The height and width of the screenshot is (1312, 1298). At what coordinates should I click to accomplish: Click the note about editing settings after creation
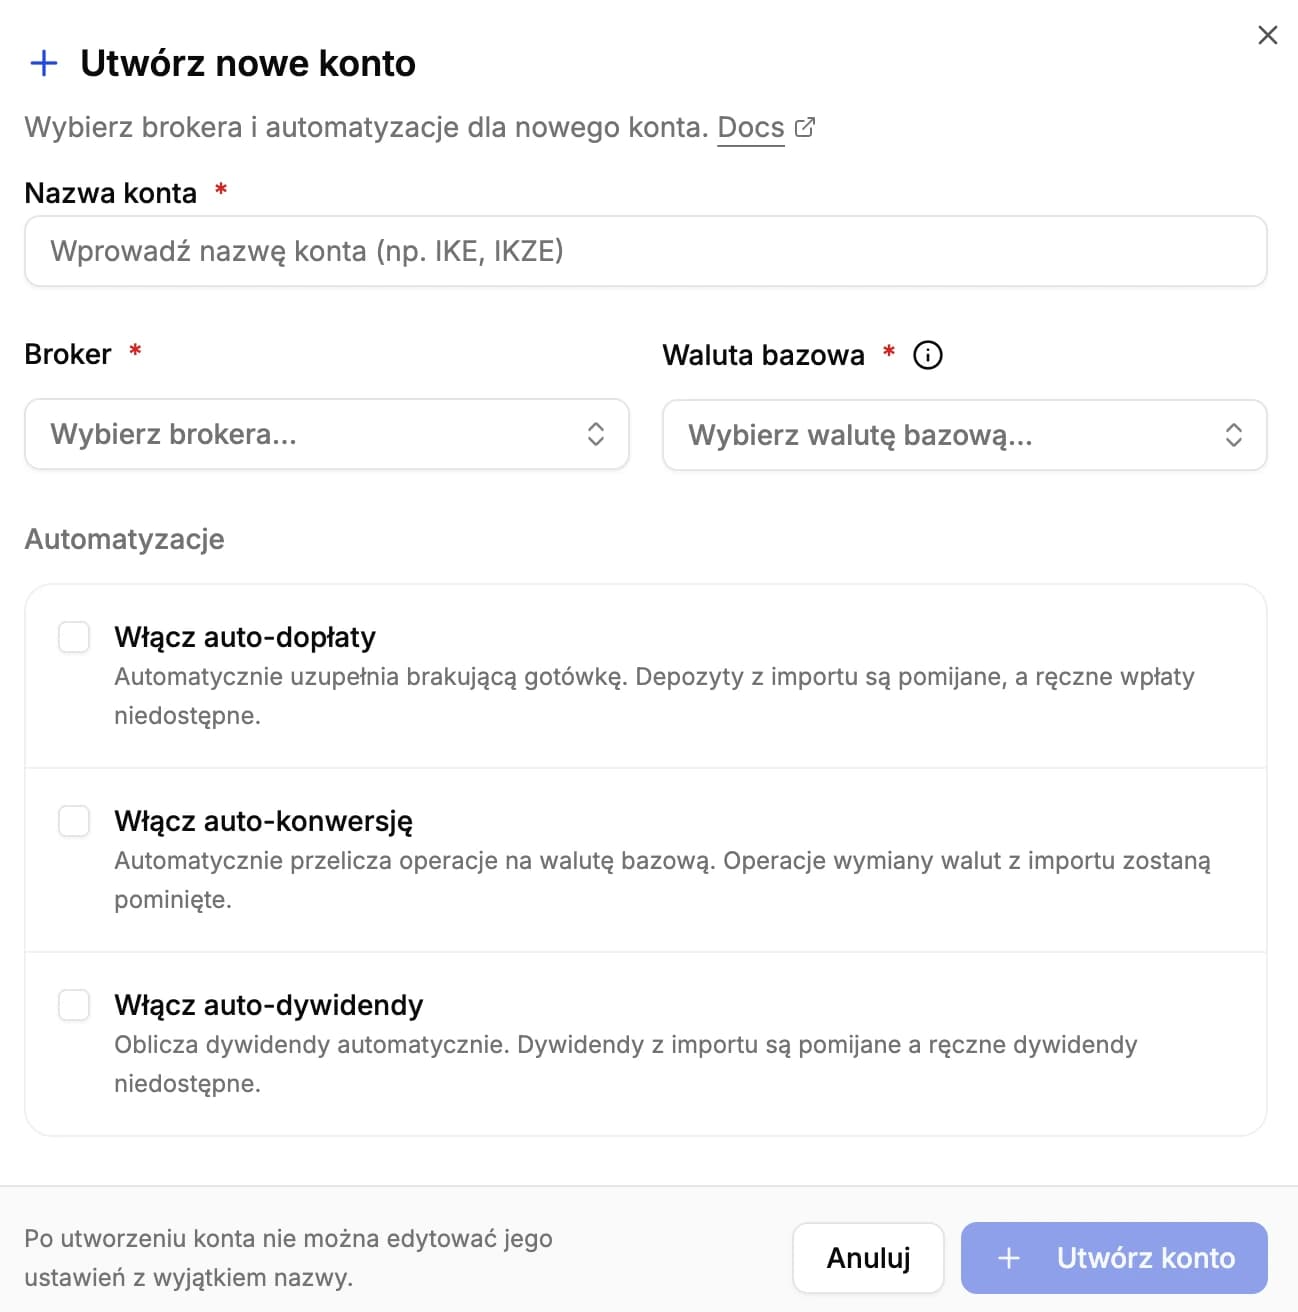pos(289,1258)
